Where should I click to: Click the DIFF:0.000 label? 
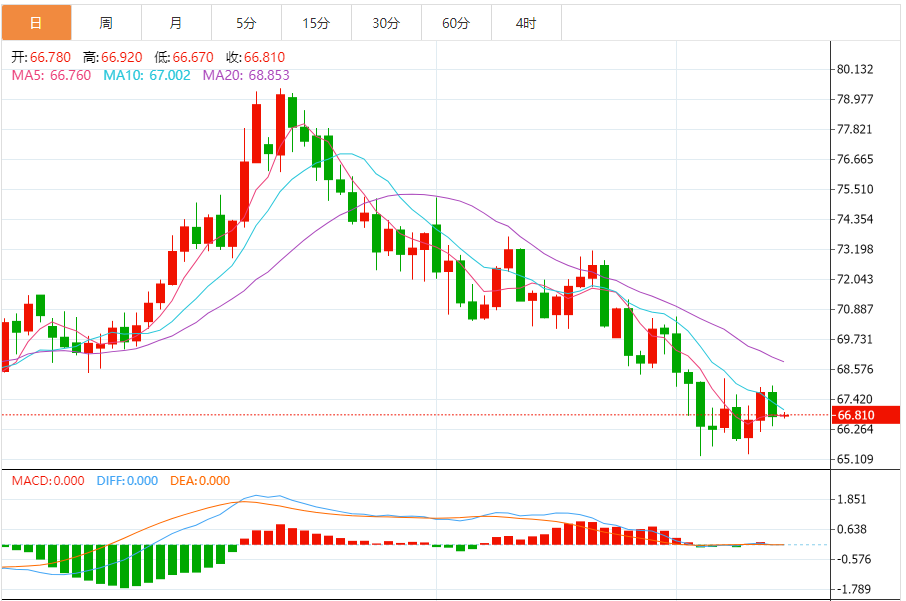pyautogui.click(x=127, y=481)
